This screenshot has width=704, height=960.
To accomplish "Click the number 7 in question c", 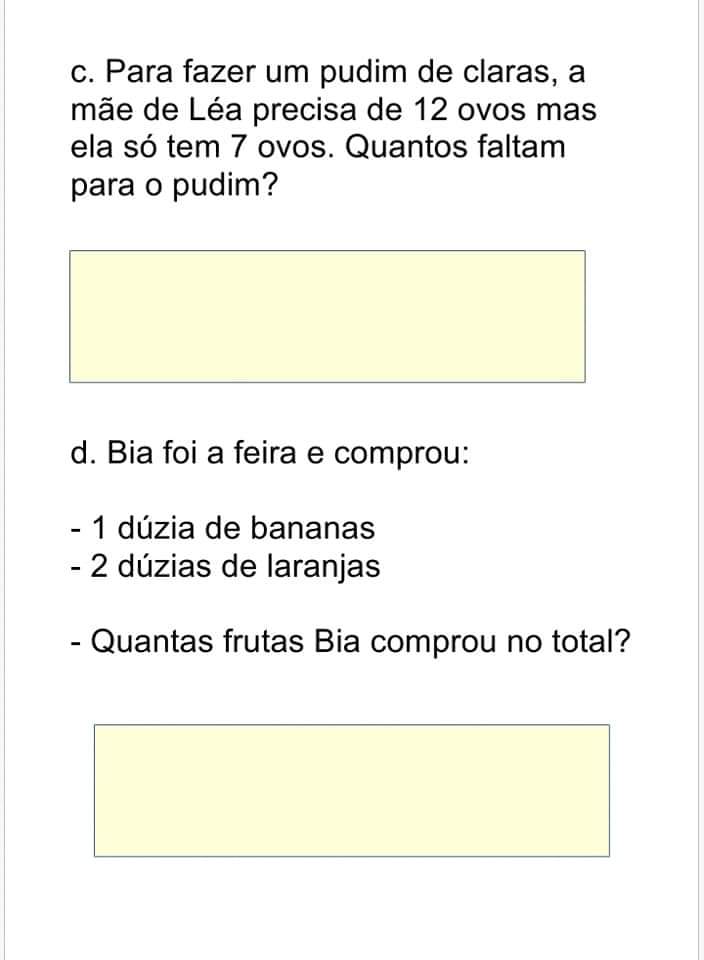I will (x=238, y=148).
